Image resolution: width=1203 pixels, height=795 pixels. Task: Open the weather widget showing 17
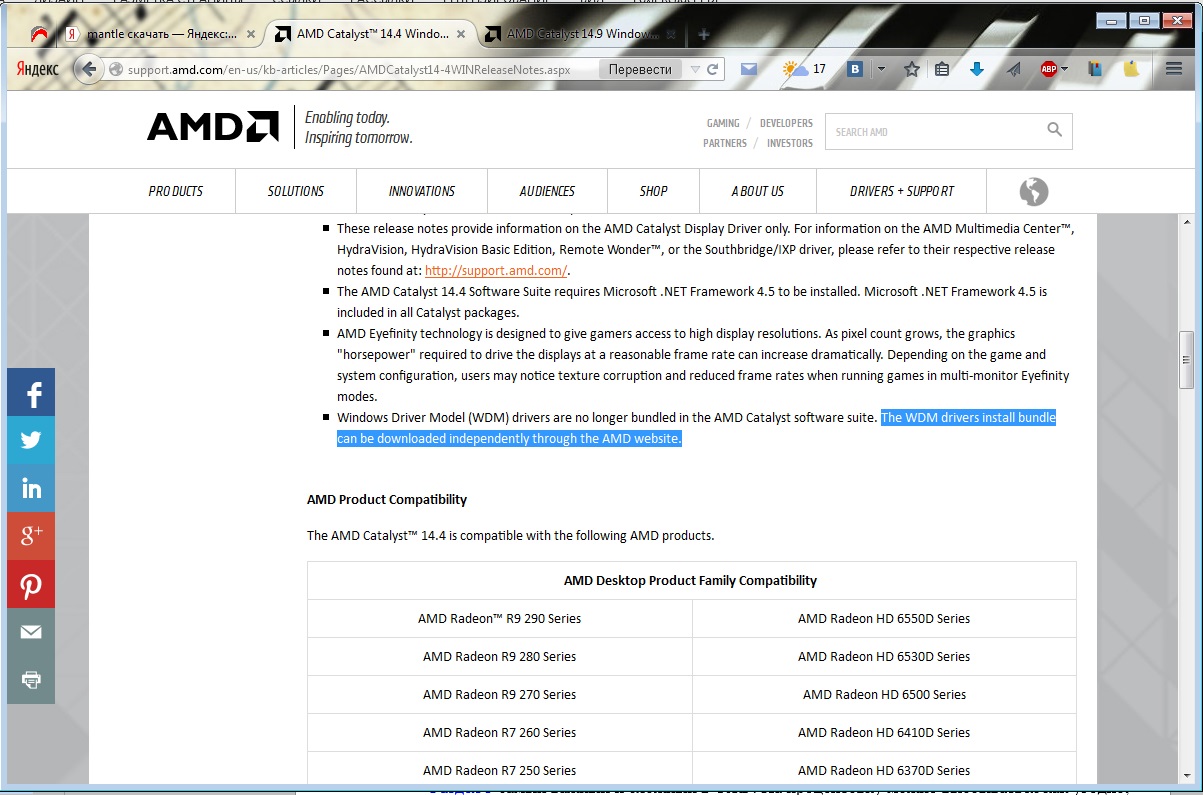pyautogui.click(x=805, y=69)
